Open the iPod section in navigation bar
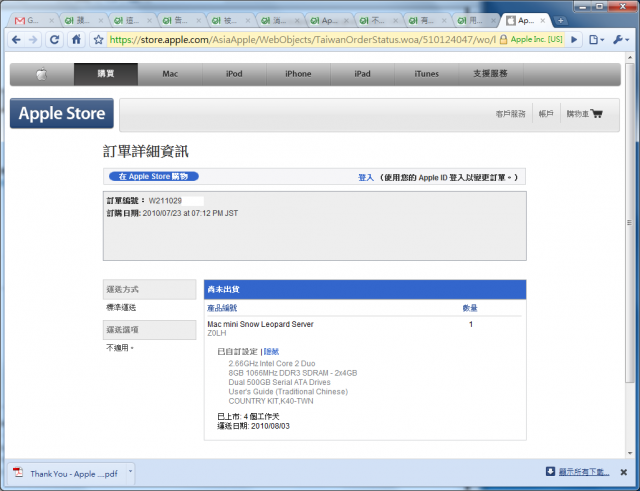This screenshot has height=491, width=640. tap(234, 74)
